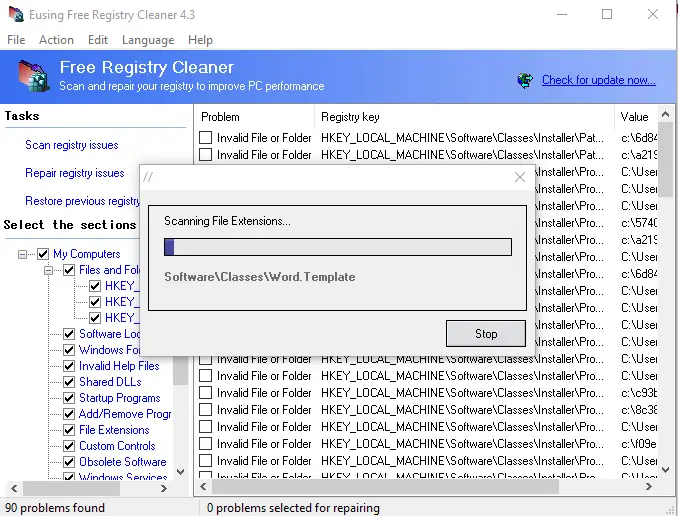Uncheck the Custom Controls checkbox
Viewport: 678px width, 516px height.
pos(69,446)
